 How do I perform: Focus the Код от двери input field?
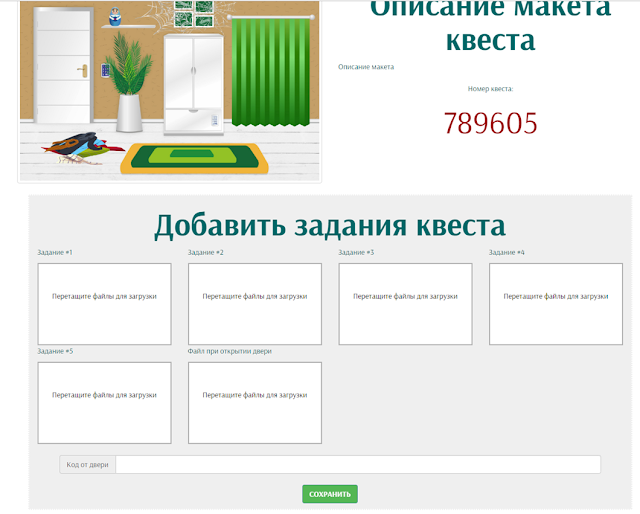coord(358,465)
